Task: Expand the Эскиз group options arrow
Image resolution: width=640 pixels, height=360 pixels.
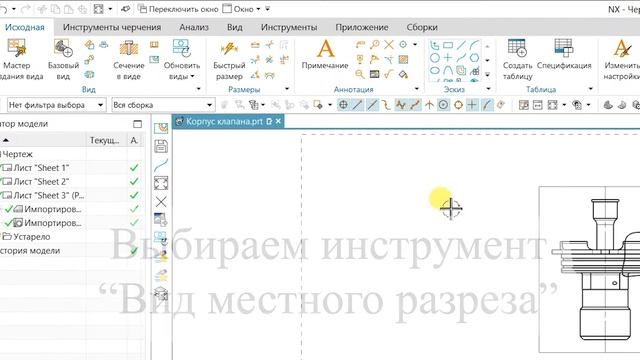Action: click(489, 89)
